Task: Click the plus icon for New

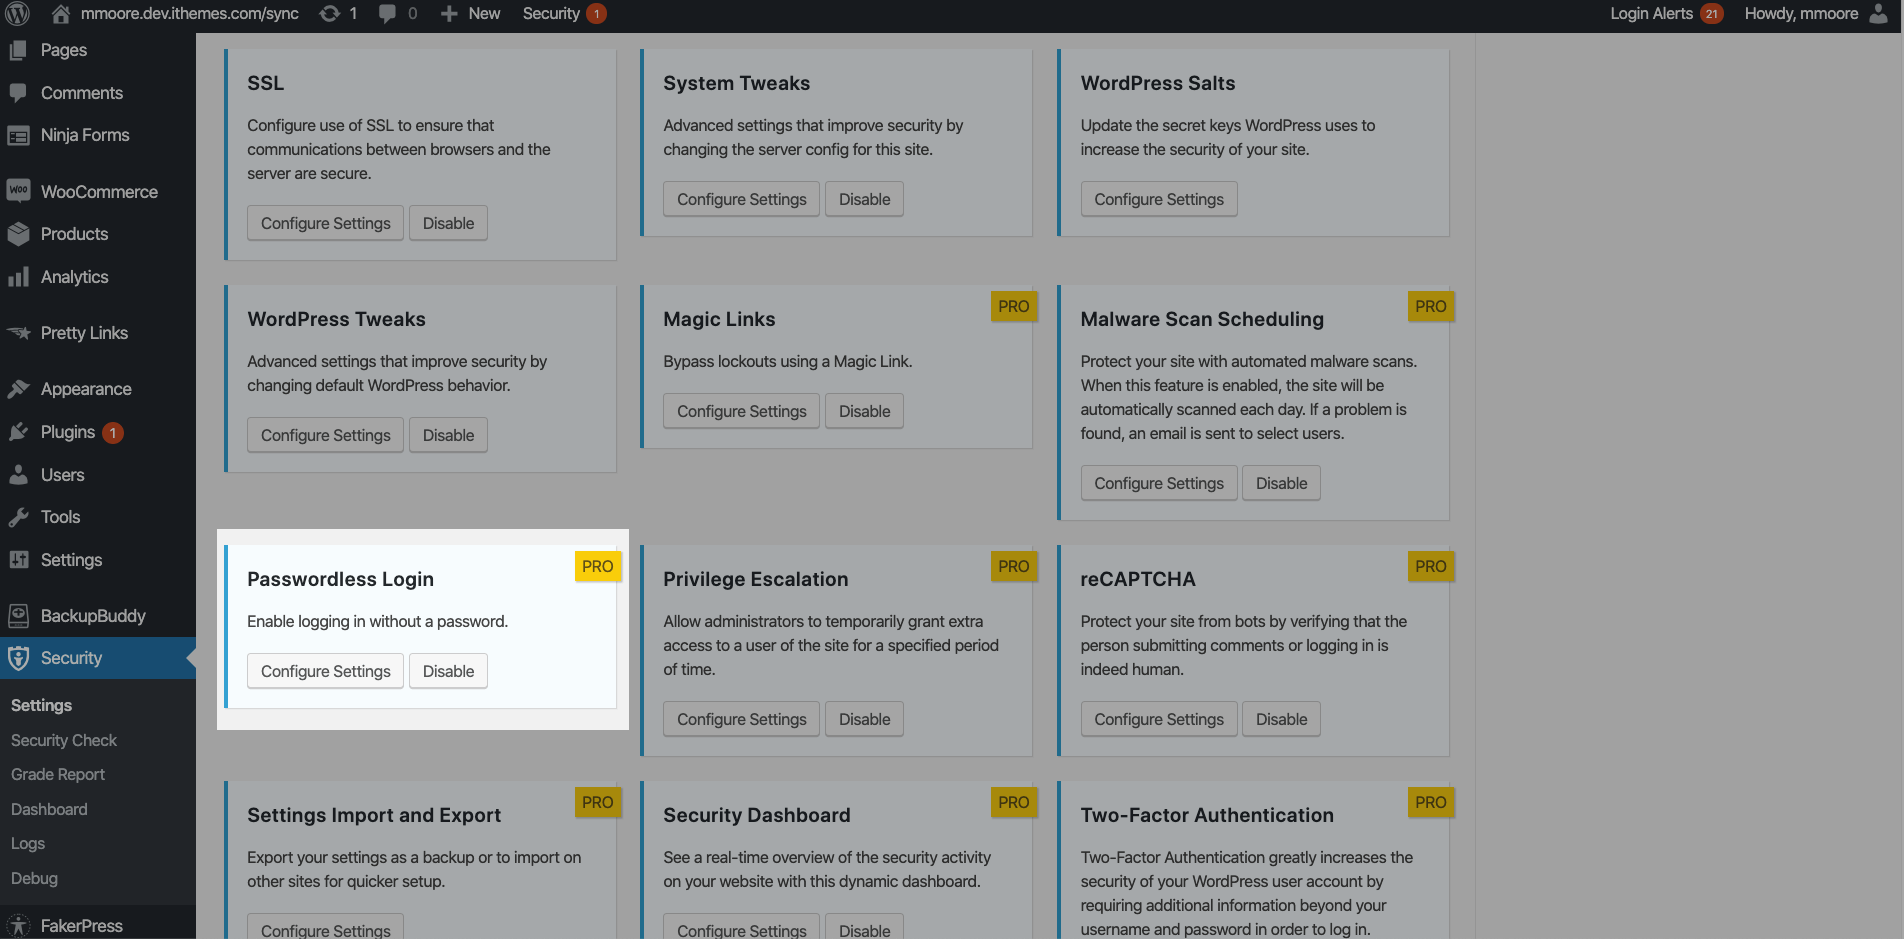Action: pyautogui.click(x=449, y=13)
